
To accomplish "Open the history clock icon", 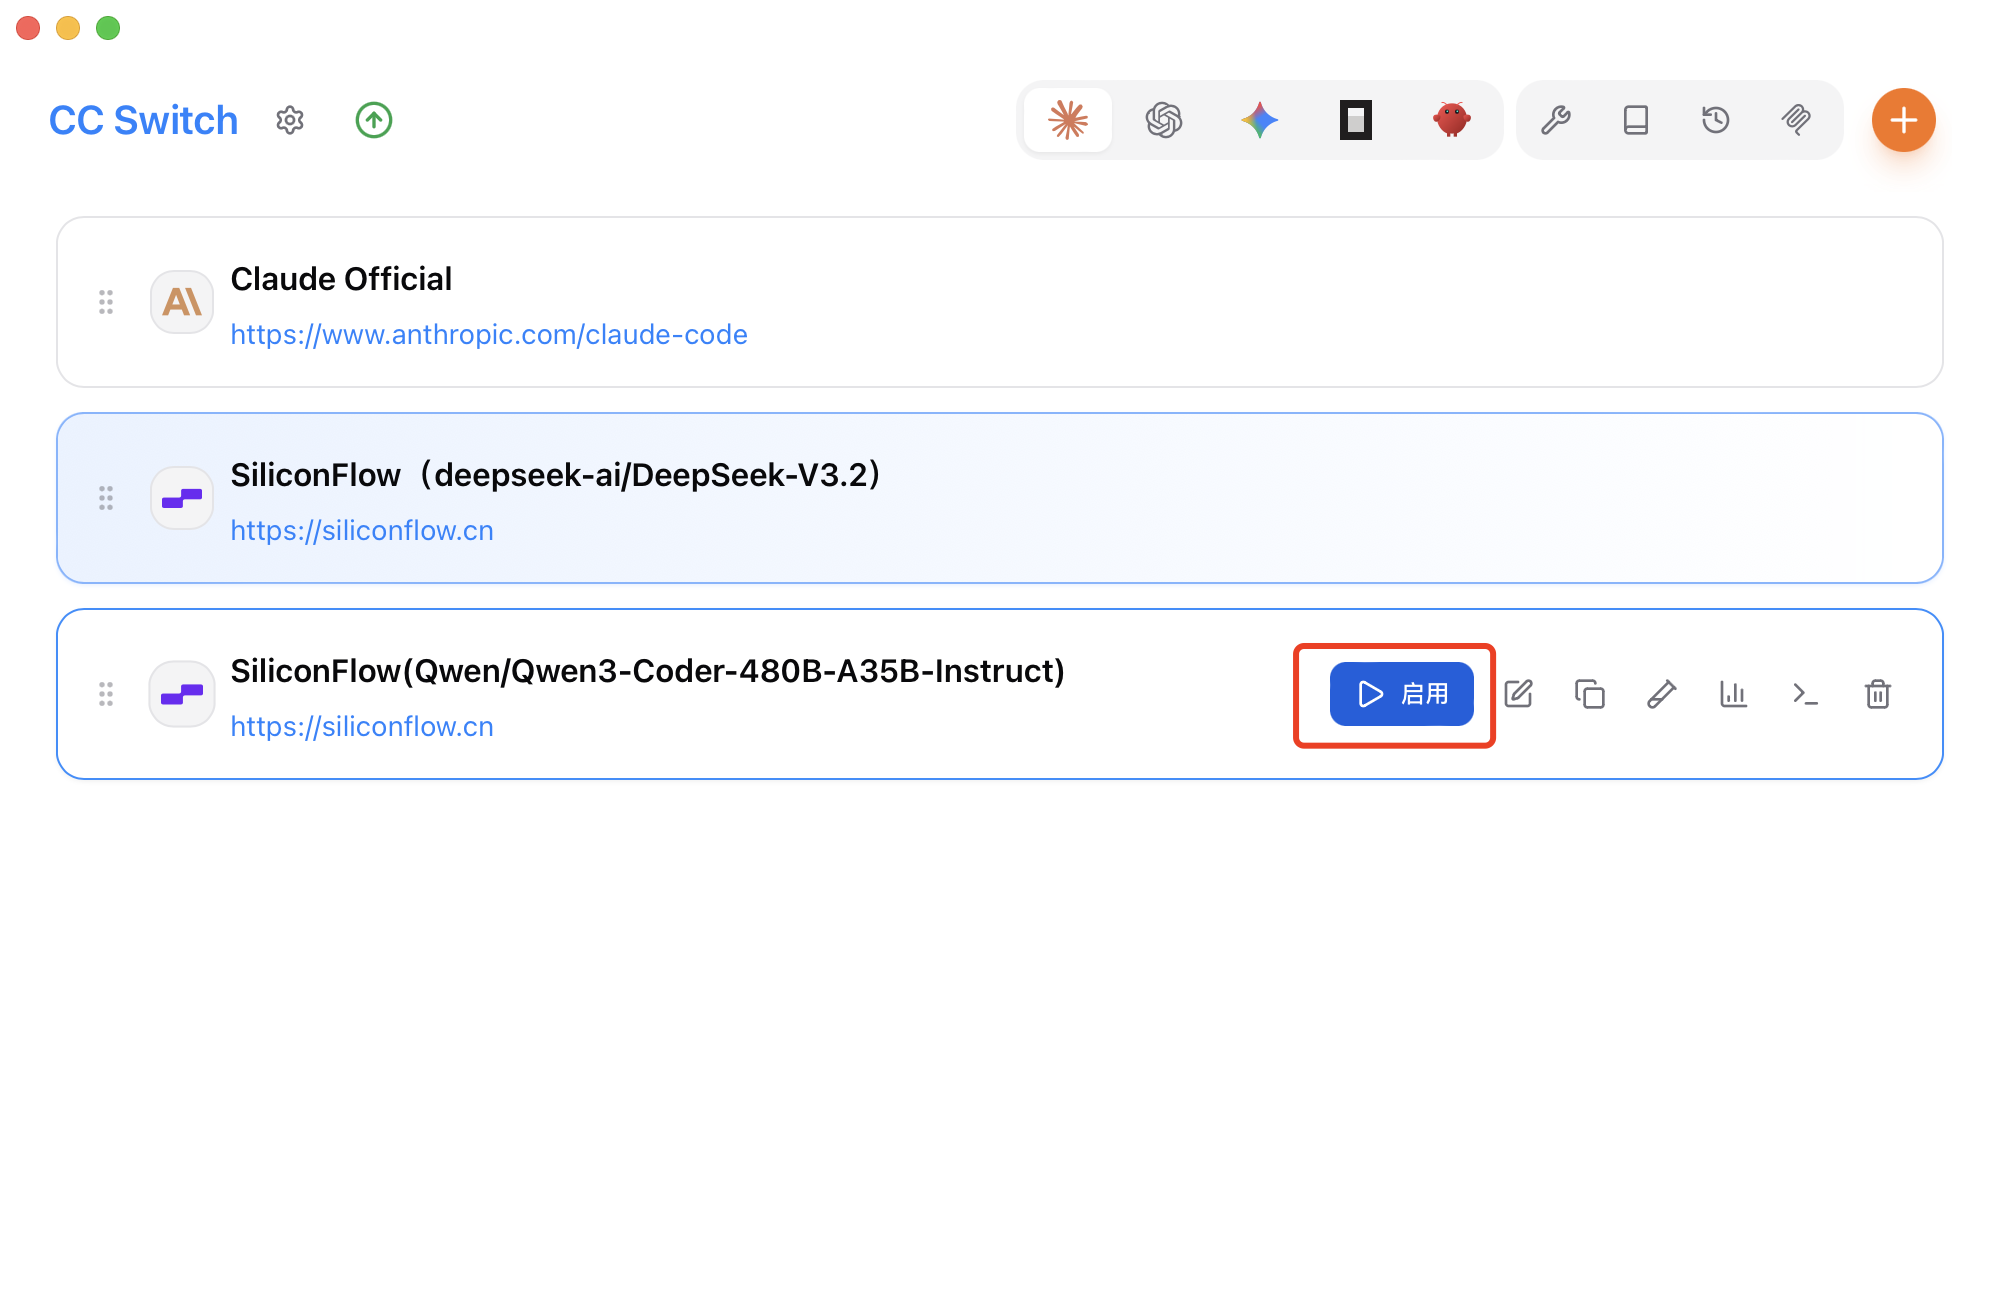I will click(1716, 120).
